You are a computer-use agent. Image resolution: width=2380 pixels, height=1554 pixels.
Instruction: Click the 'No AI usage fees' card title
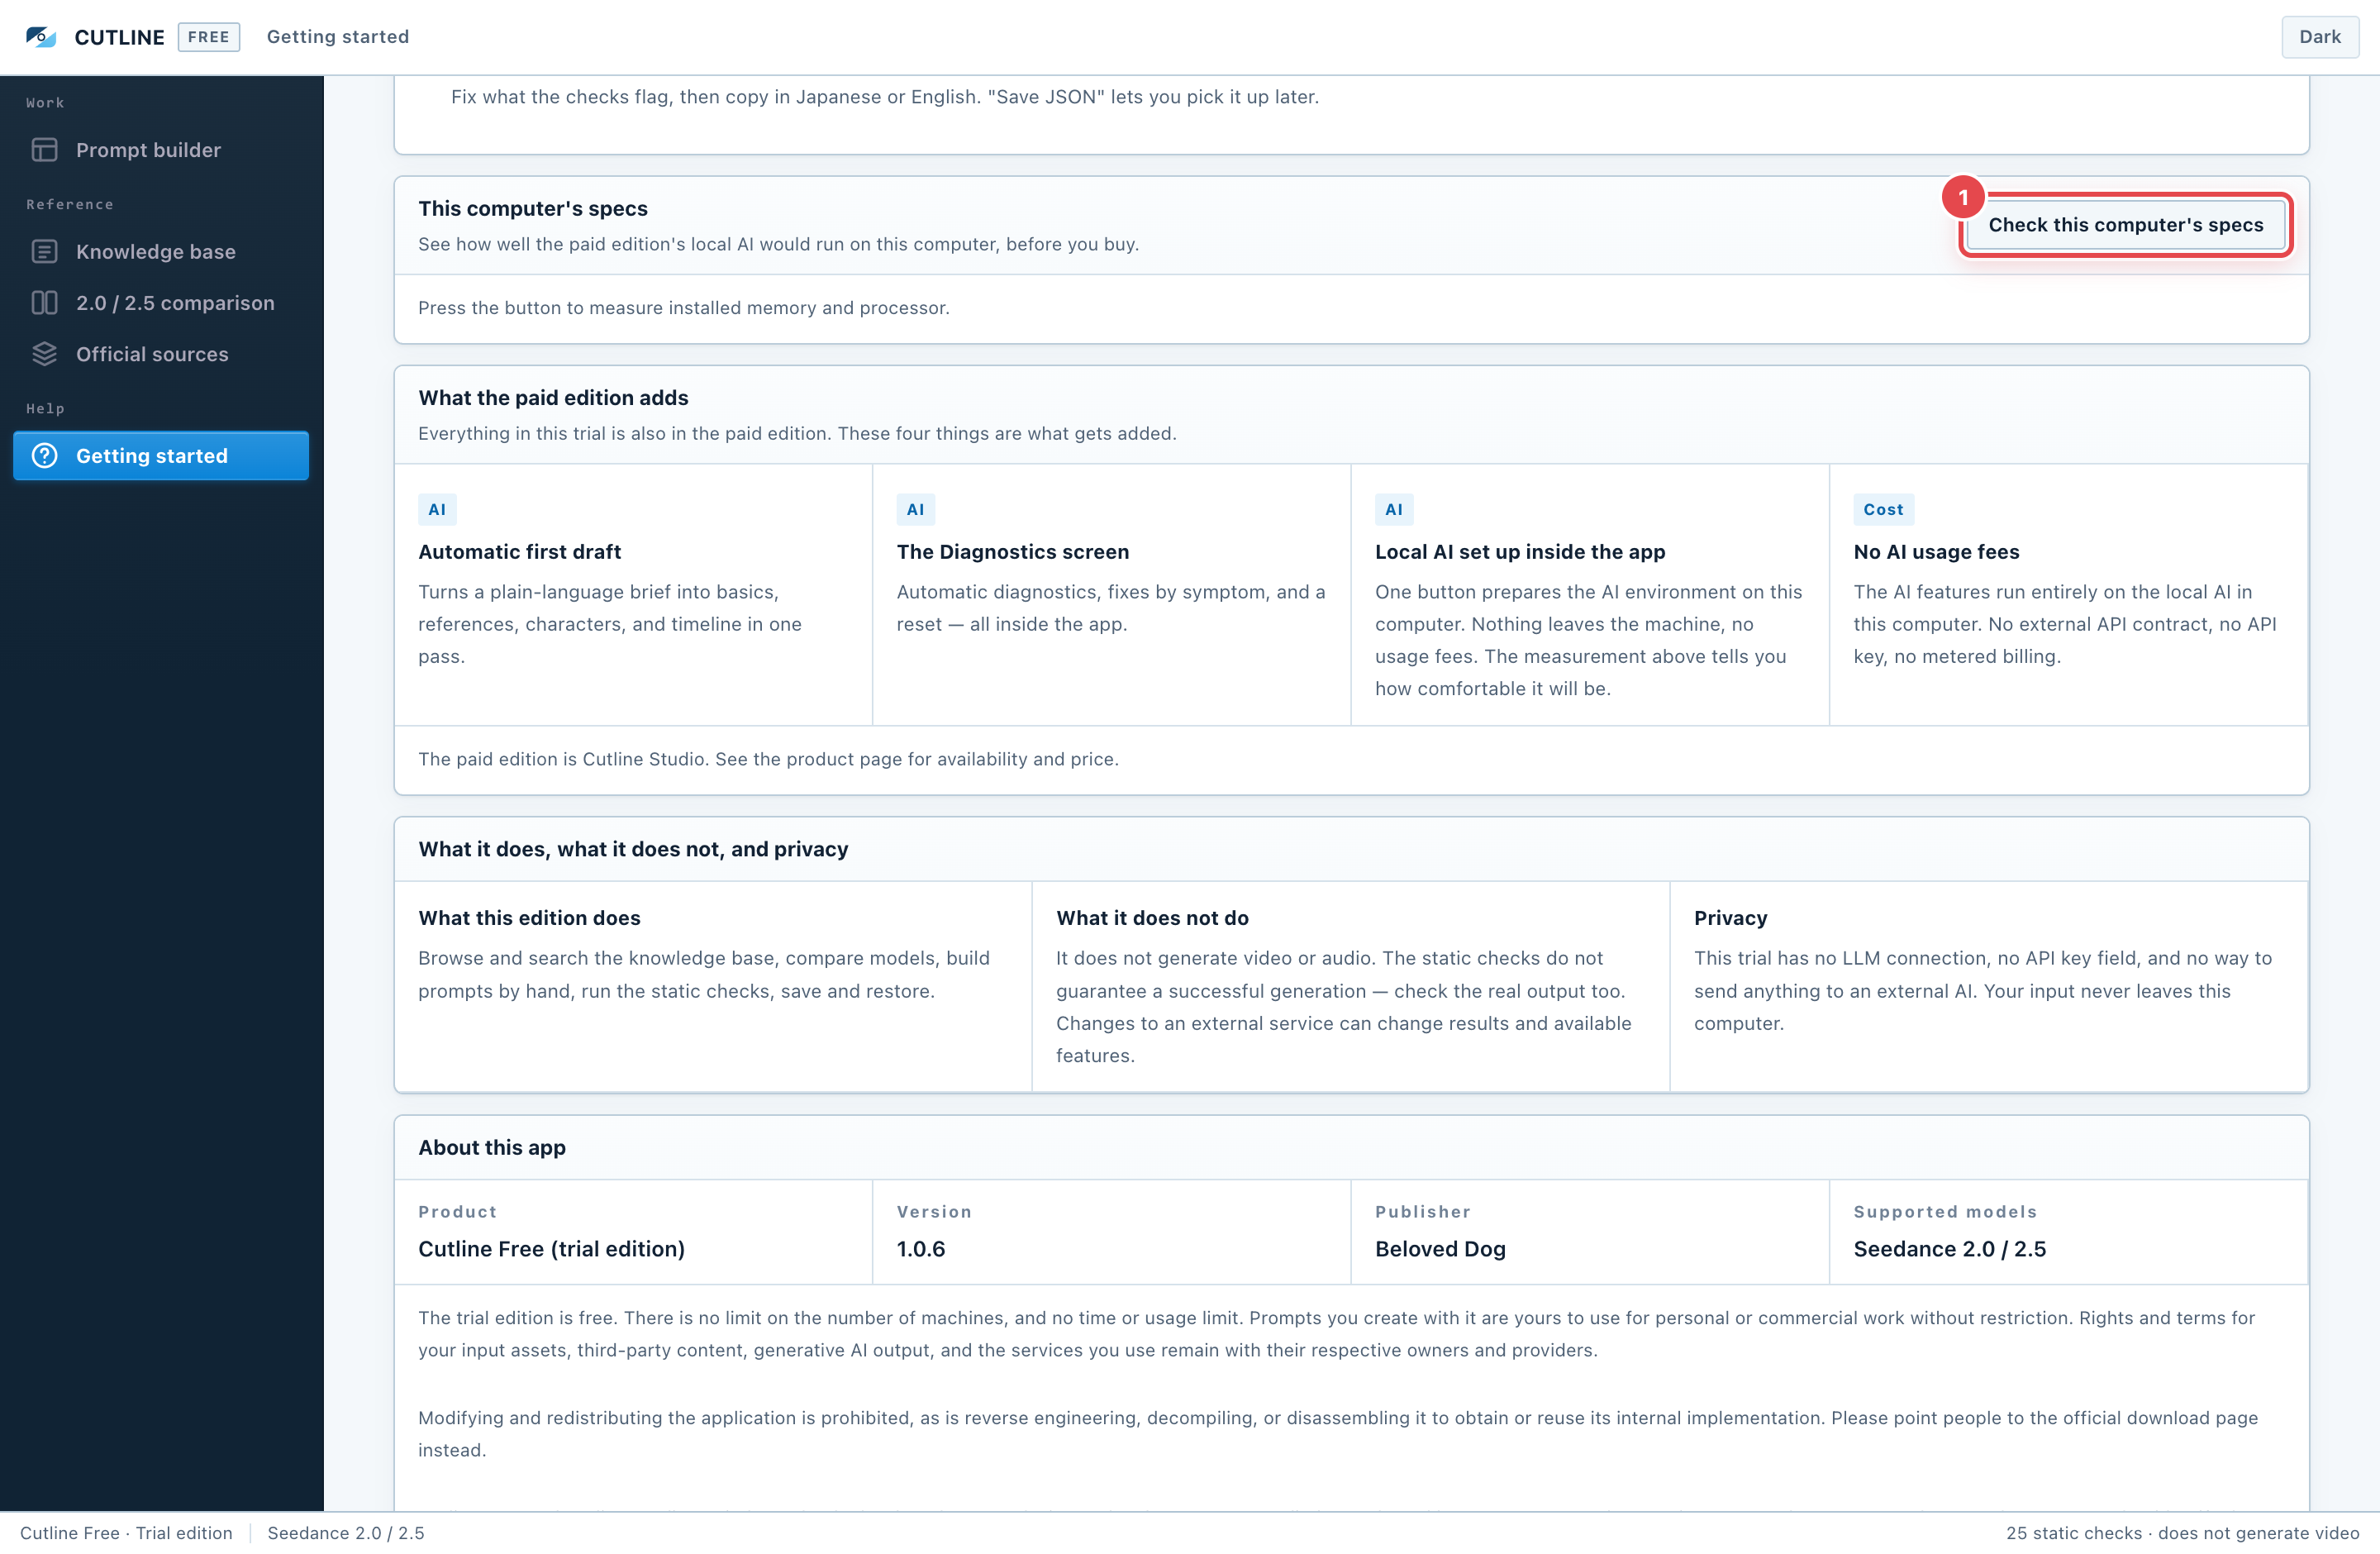[x=1936, y=552]
